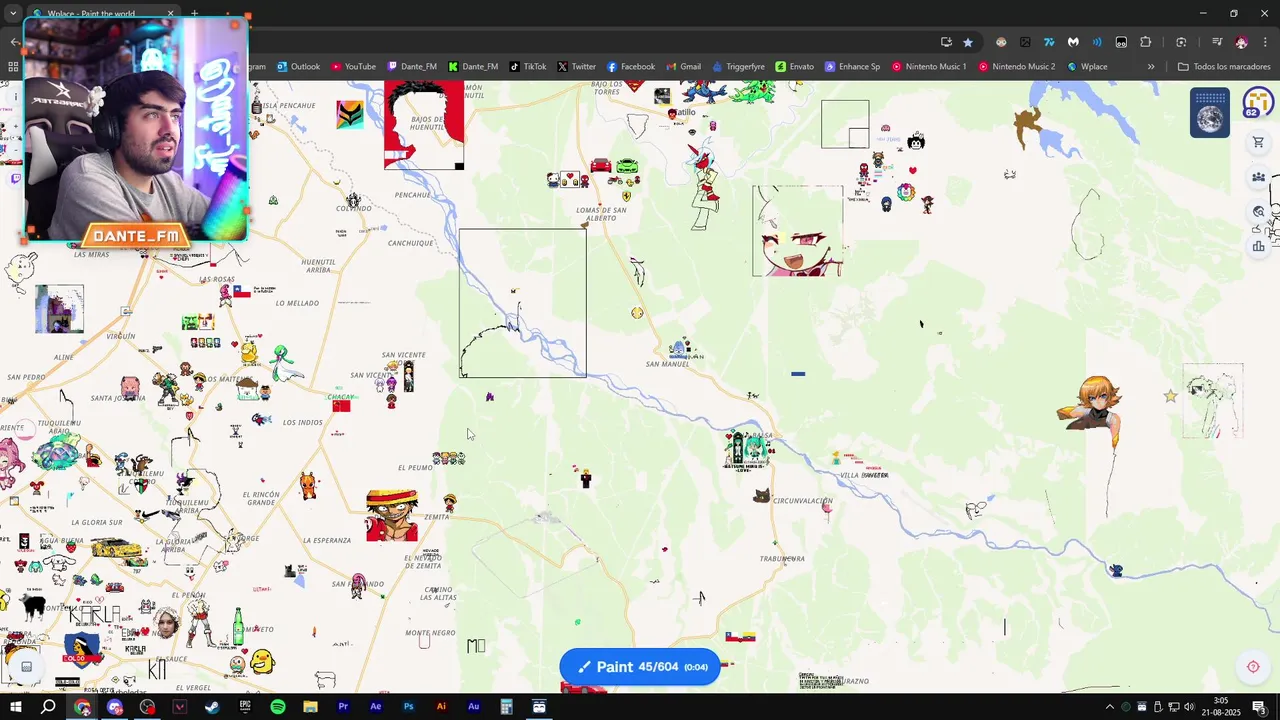This screenshot has height=720, width=1280.
Task: Show hidden system tray icons
Action: click(1109, 707)
